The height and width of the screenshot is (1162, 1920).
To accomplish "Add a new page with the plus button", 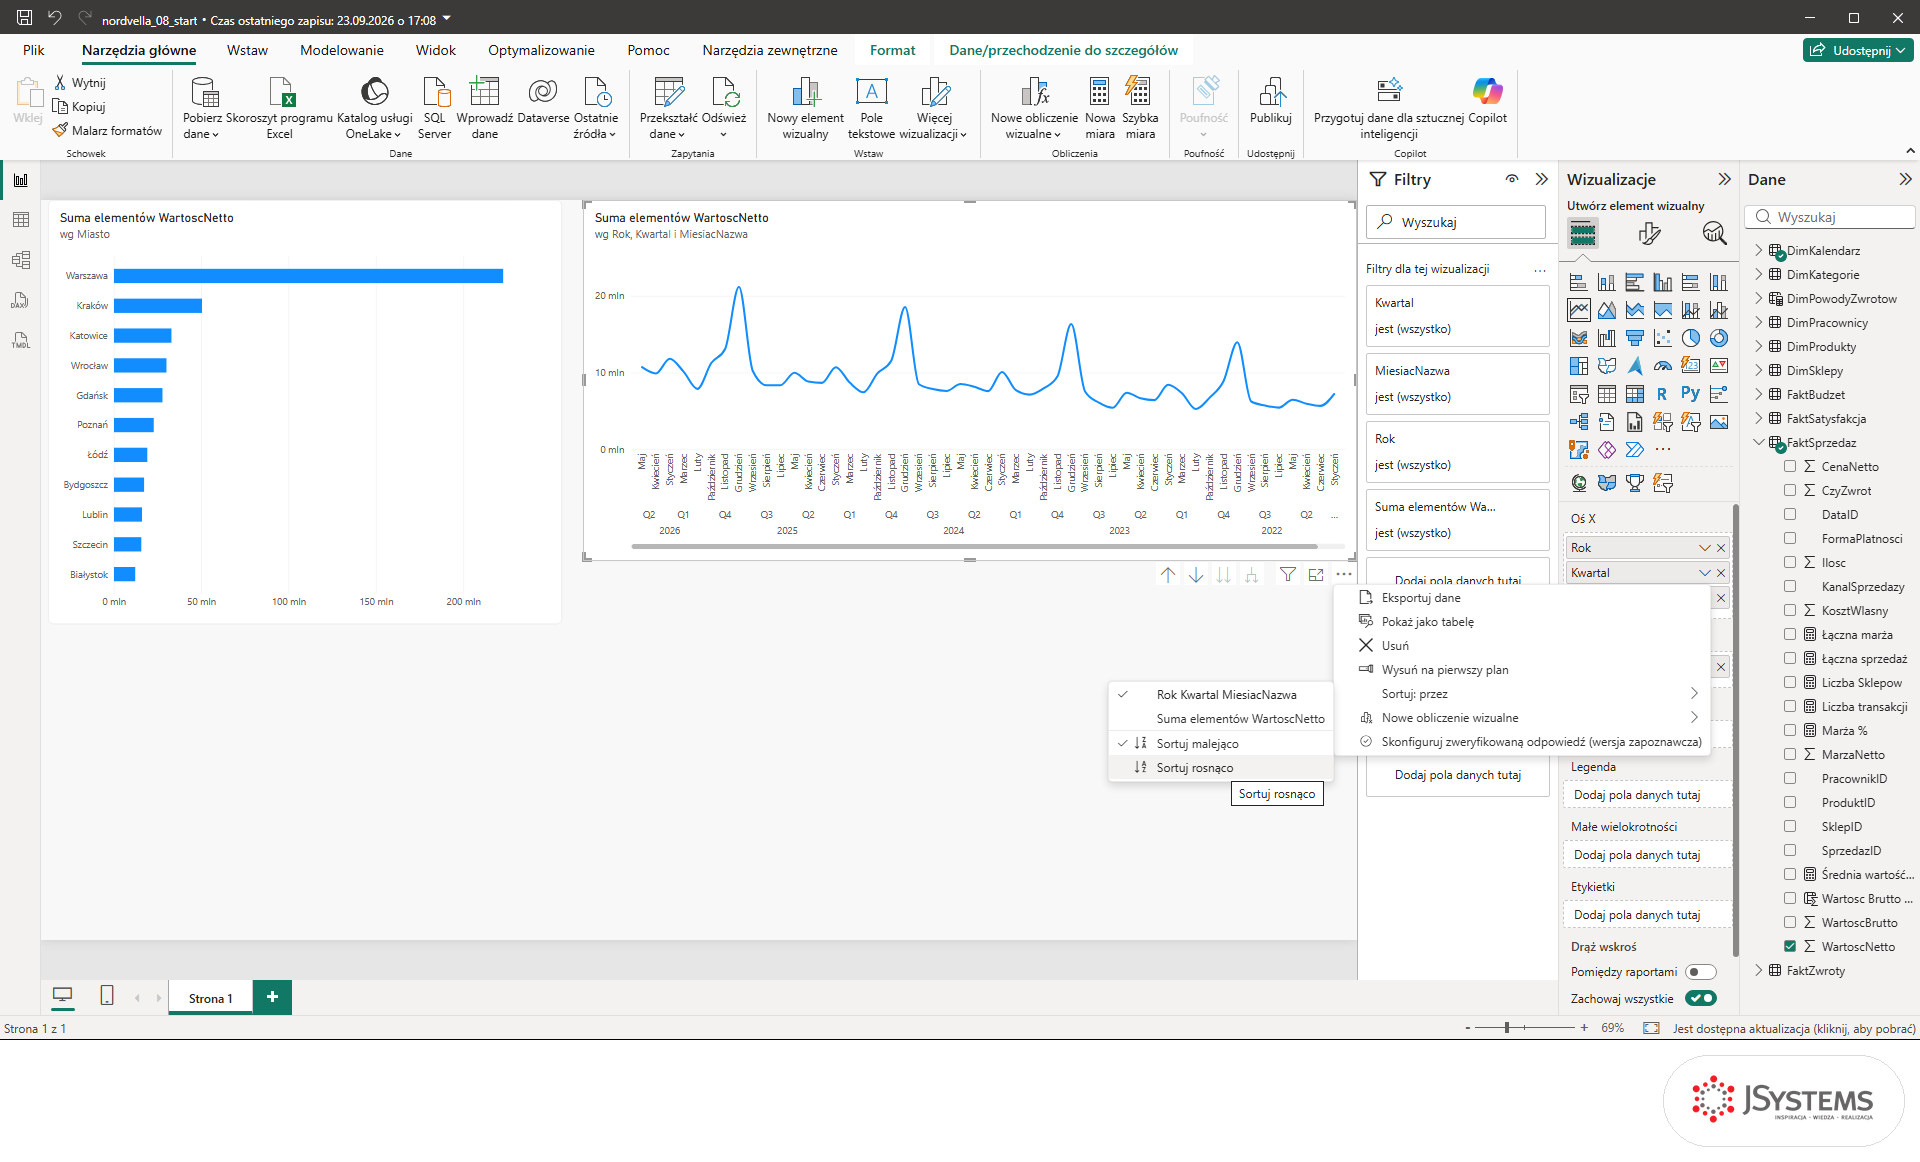I will (x=272, y=997).
